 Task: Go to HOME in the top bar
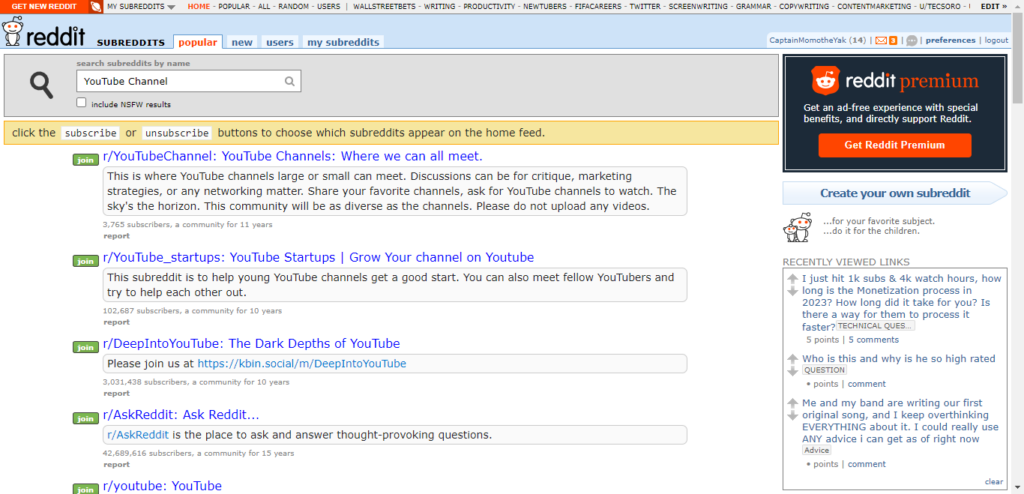tap(199, 7)
